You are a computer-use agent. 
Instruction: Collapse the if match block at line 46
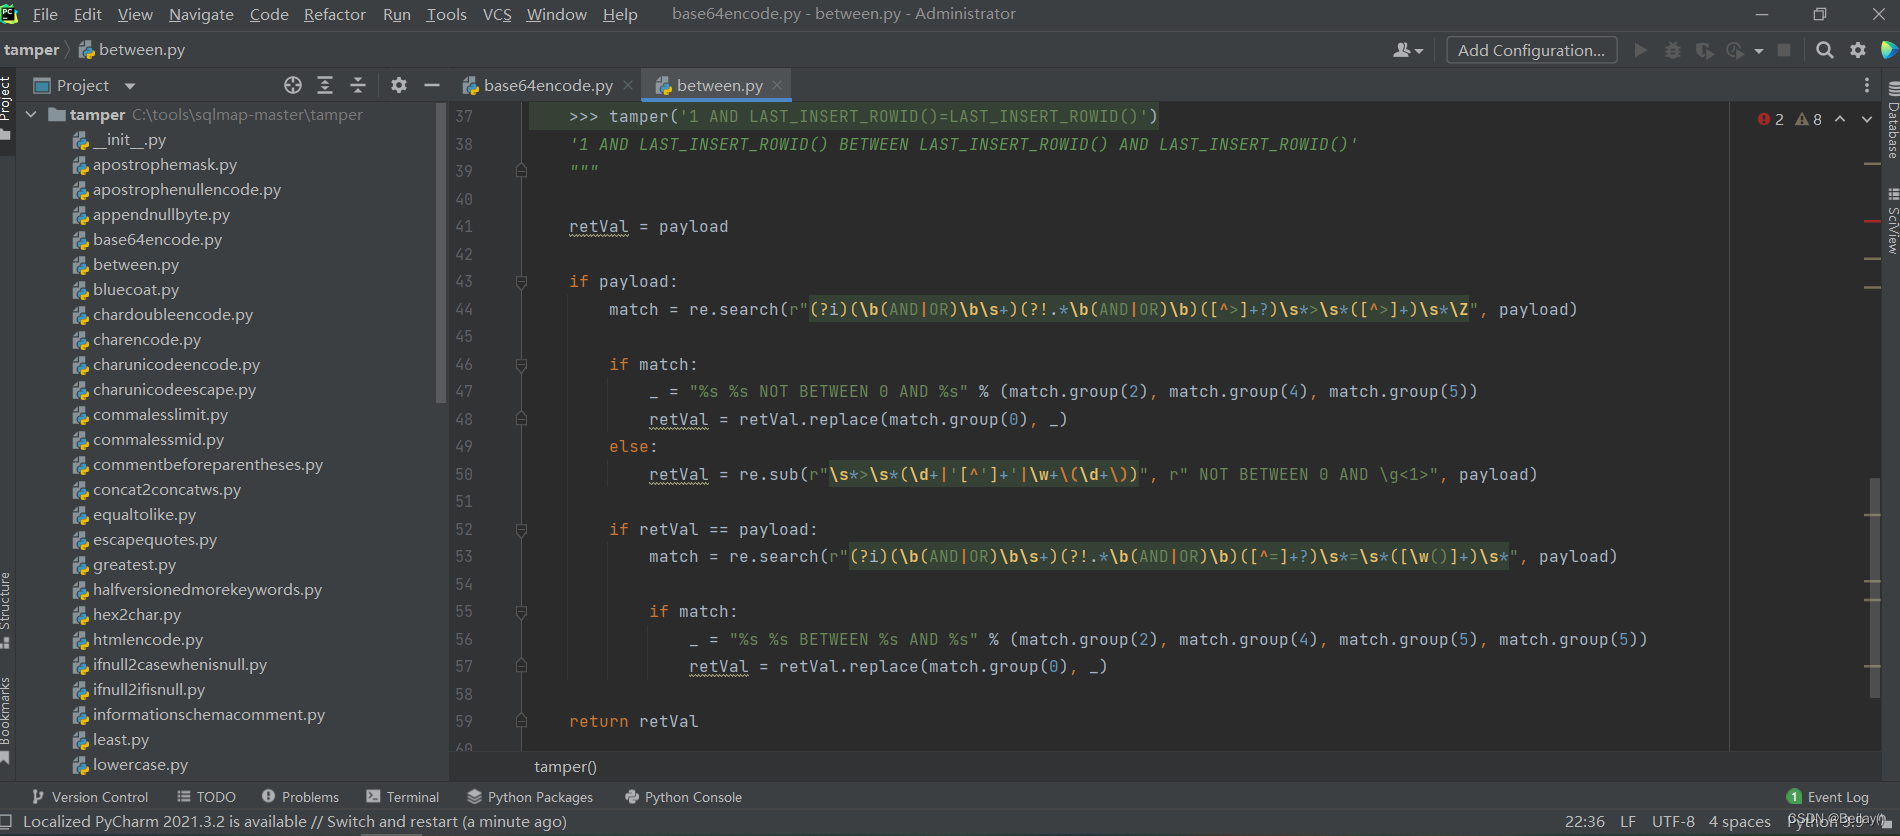click(521, 365)
